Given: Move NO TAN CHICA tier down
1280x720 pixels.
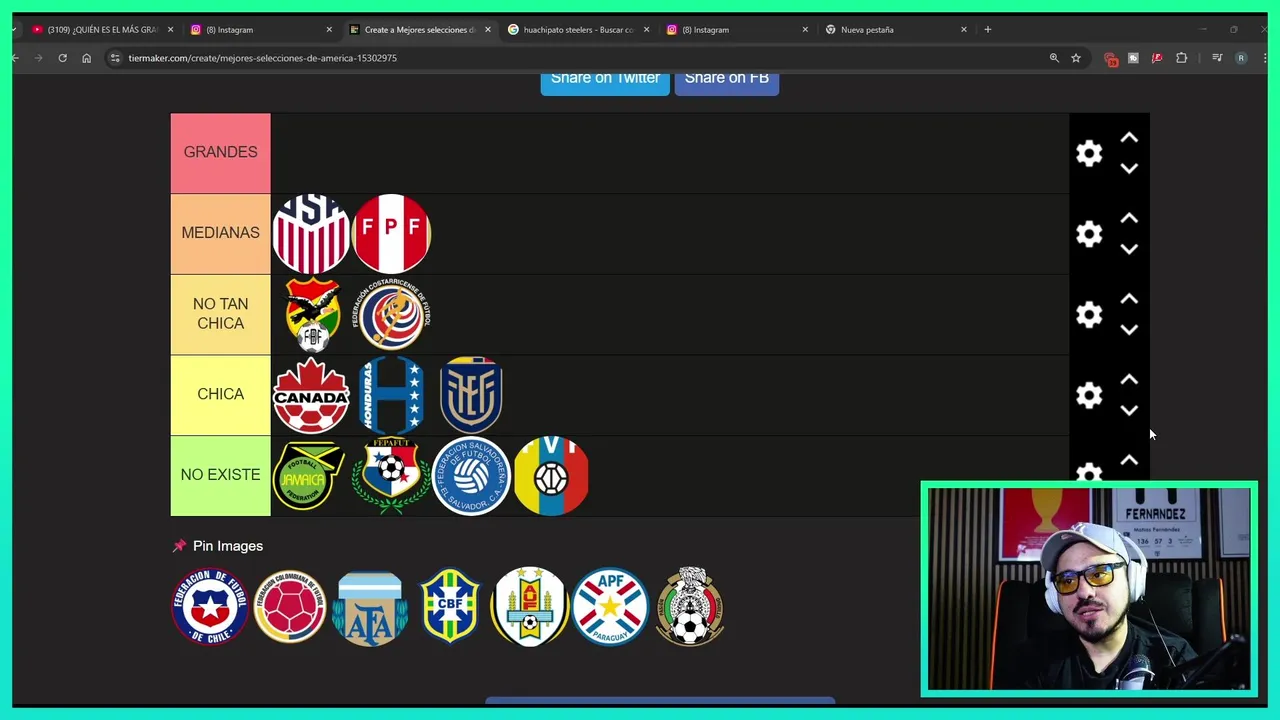Looking at the screenshot, I should pos(1129,330).
